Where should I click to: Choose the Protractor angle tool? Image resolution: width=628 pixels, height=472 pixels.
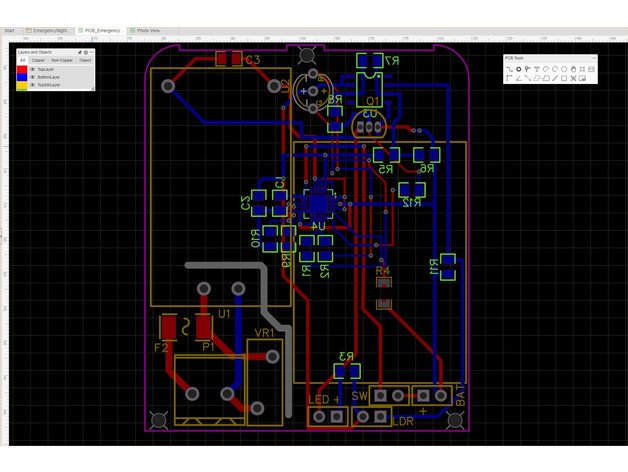click(519, 78)
